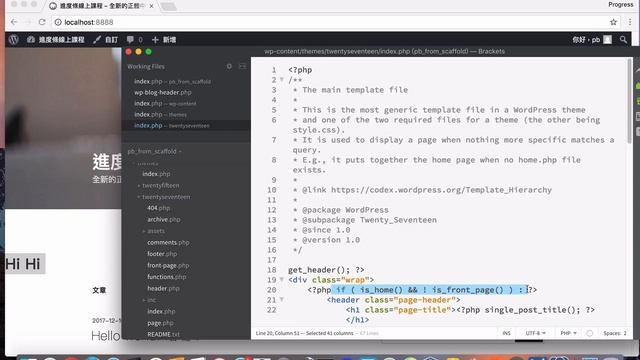Click editor vertical scrollbar
Screen dimensions: 640x360
(x=629, y=101)
